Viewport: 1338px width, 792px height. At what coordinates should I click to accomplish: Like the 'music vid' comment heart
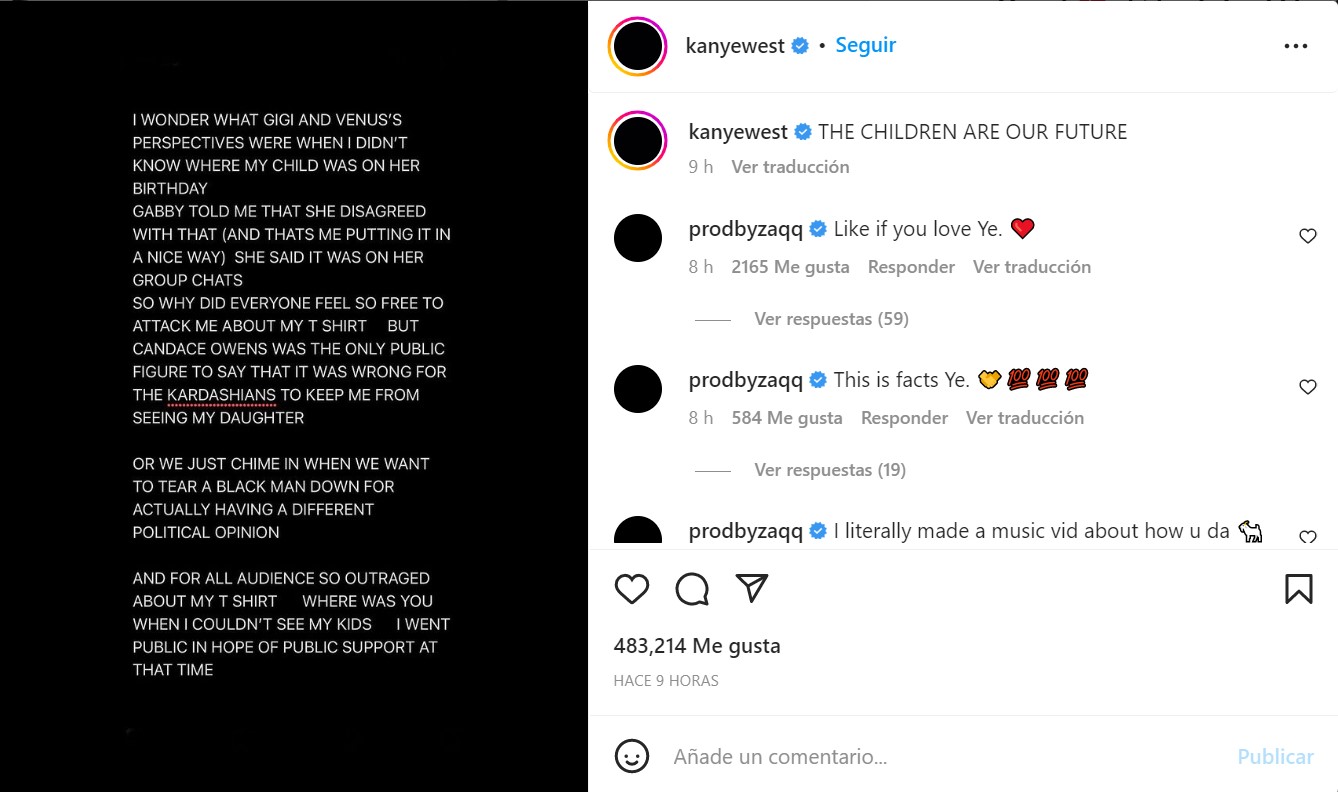click(1307, 537)
